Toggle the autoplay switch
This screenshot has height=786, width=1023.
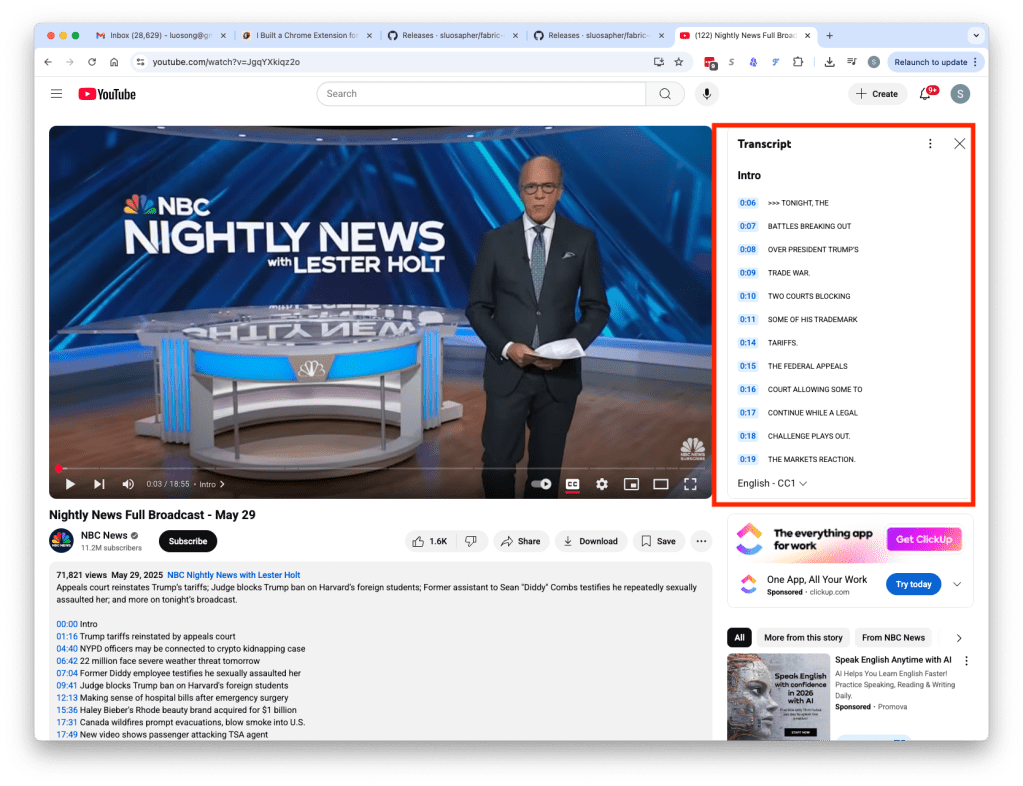tap(541, 484)
